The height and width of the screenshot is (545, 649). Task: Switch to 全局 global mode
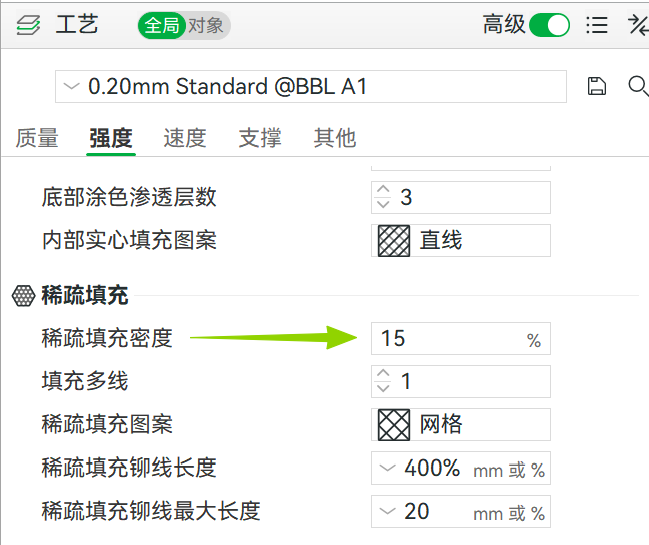tap(162, 25)
